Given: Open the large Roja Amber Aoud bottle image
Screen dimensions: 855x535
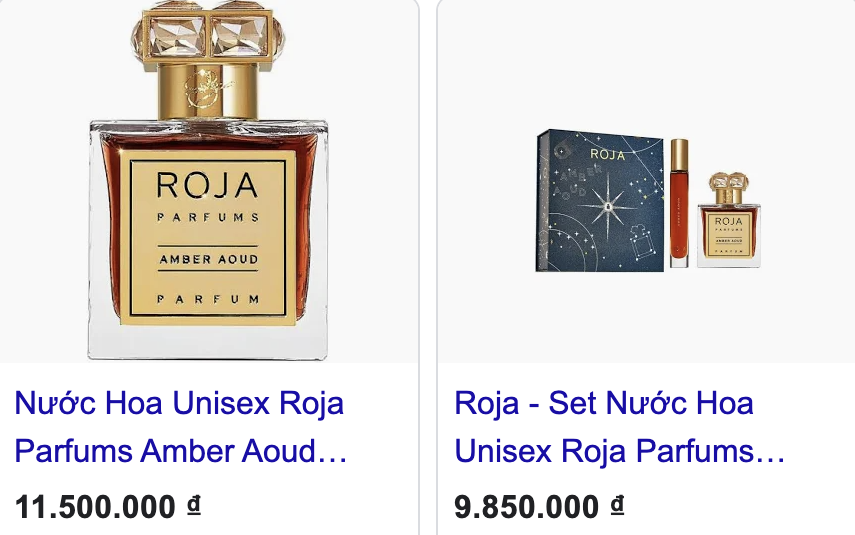Looking at the screenshot, I should click(x=208, y=180).
